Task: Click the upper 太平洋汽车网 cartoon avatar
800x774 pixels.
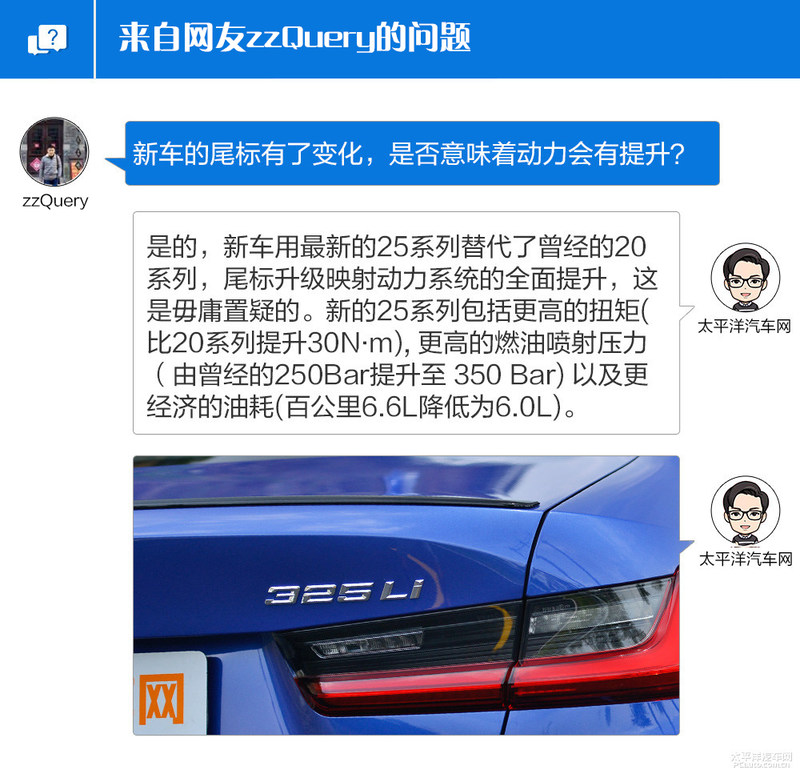Action: pos(745,278)
